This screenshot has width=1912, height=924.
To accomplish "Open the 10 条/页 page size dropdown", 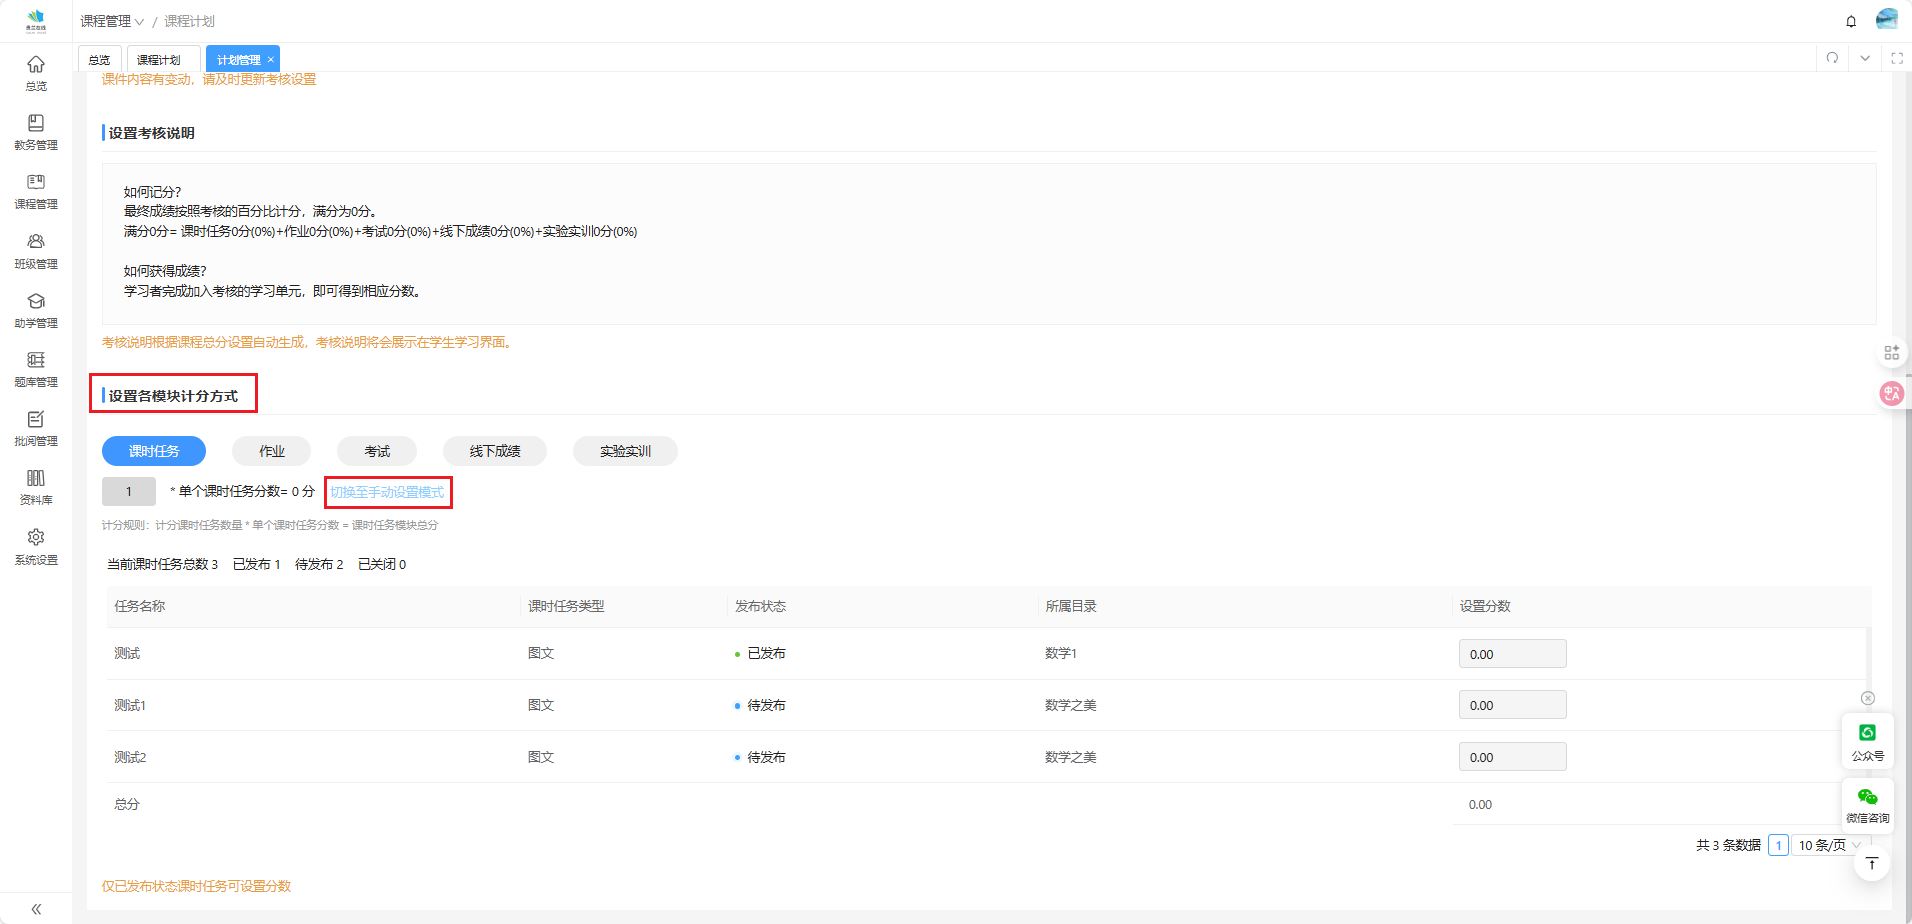I will pyautogui.click(x=1829, y=845).
